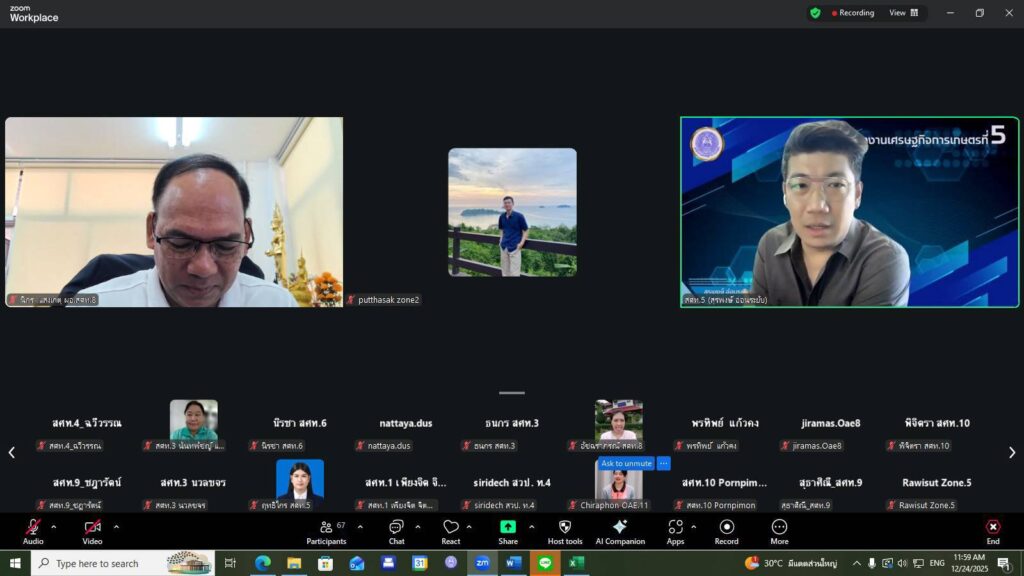Open Excel from the Windows taskbar
The height and width of the screenshot is (576, 1024).
(x=575, y=563)
